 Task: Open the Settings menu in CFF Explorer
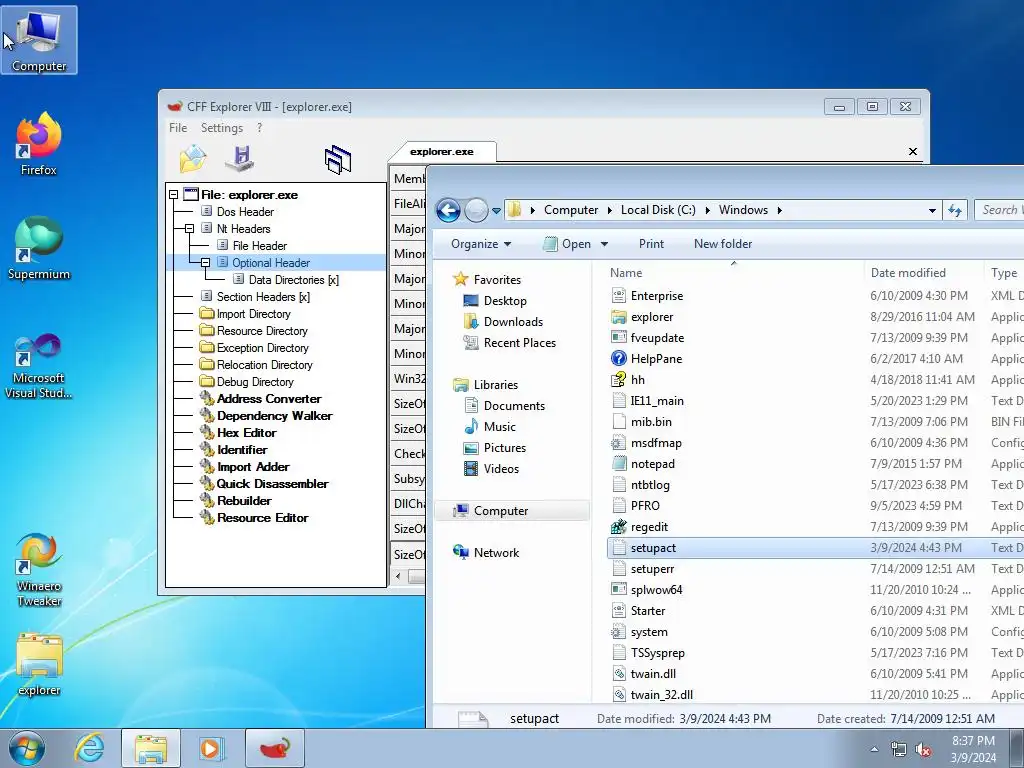tap(221, 128)
